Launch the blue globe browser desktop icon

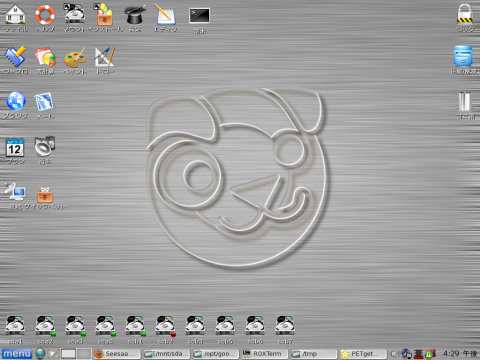pyautogui.click(x=15, y=101)
